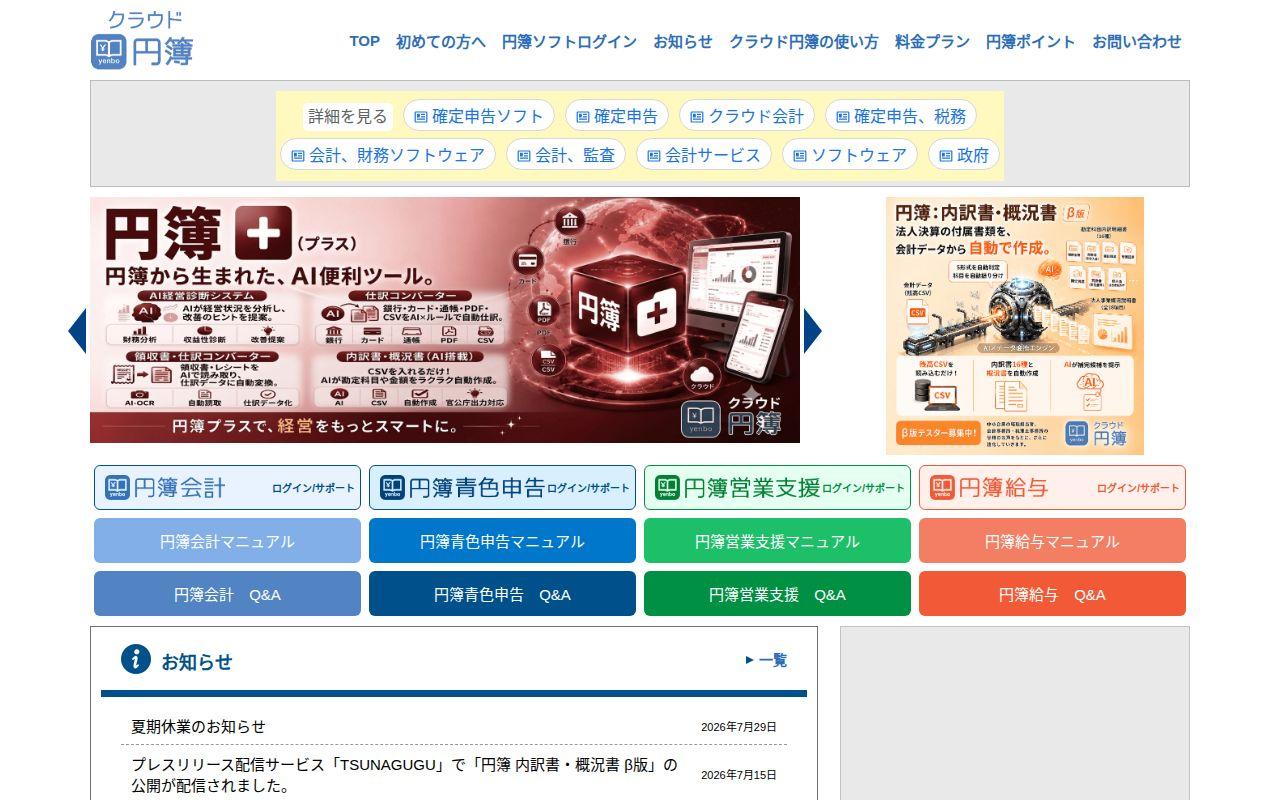Click the 円簿青色申告 product logo icon
1280x800 pixels.
[x=392, y=487]
